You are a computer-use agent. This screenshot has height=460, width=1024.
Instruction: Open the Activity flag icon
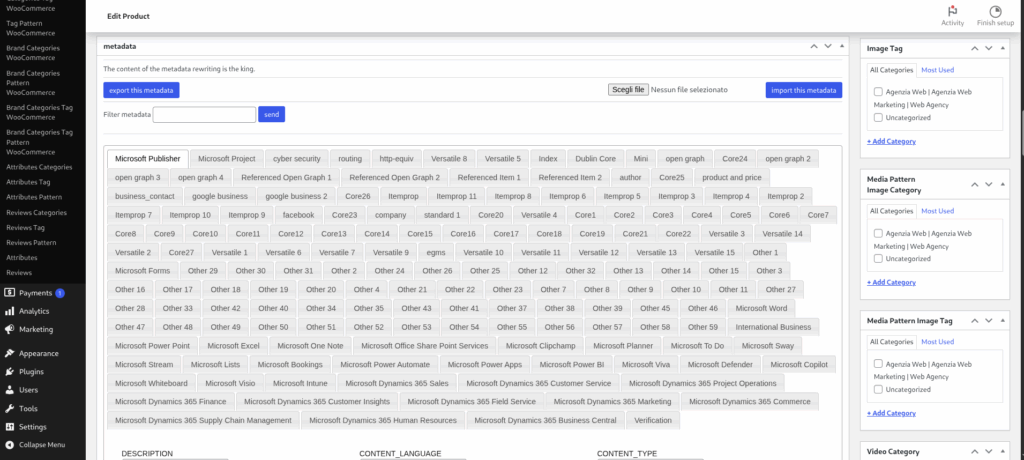(x=952, y=11)
